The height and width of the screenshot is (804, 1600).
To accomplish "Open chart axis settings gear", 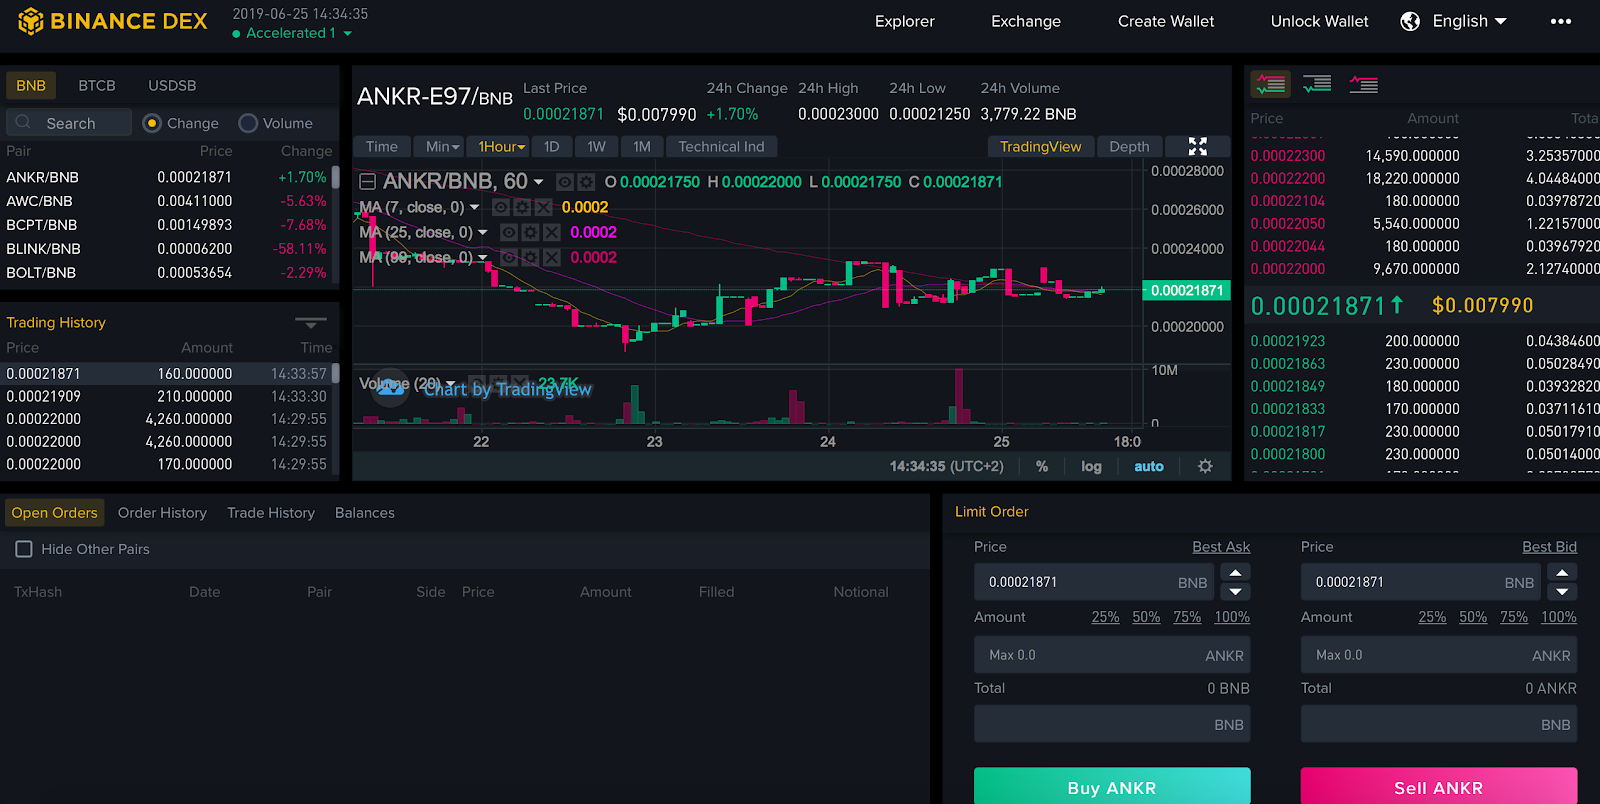I will tap(1205, 466).
